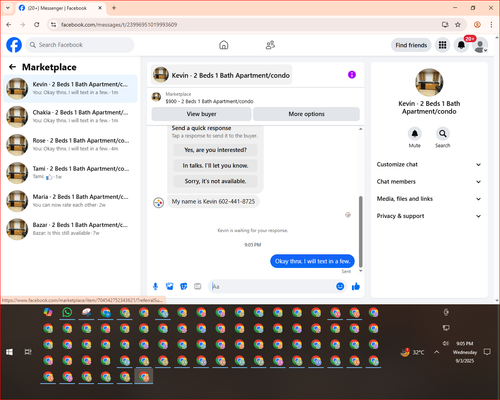The image size is (500, 400).
Task: Attach a photo or file
Action: click(x=170, y=286)
